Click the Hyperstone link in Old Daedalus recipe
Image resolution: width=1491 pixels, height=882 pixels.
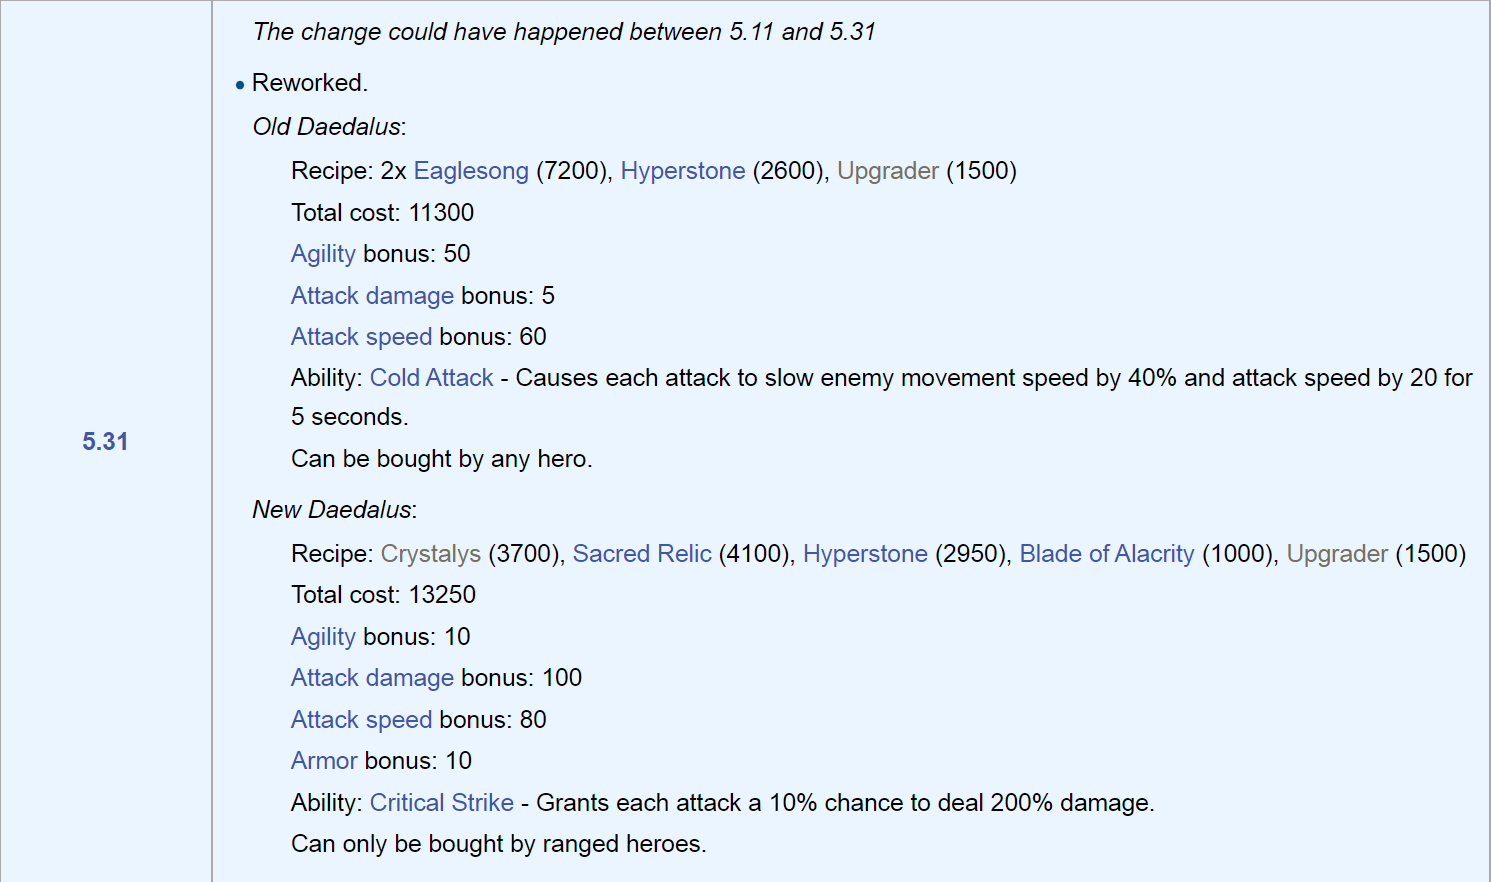683,171
